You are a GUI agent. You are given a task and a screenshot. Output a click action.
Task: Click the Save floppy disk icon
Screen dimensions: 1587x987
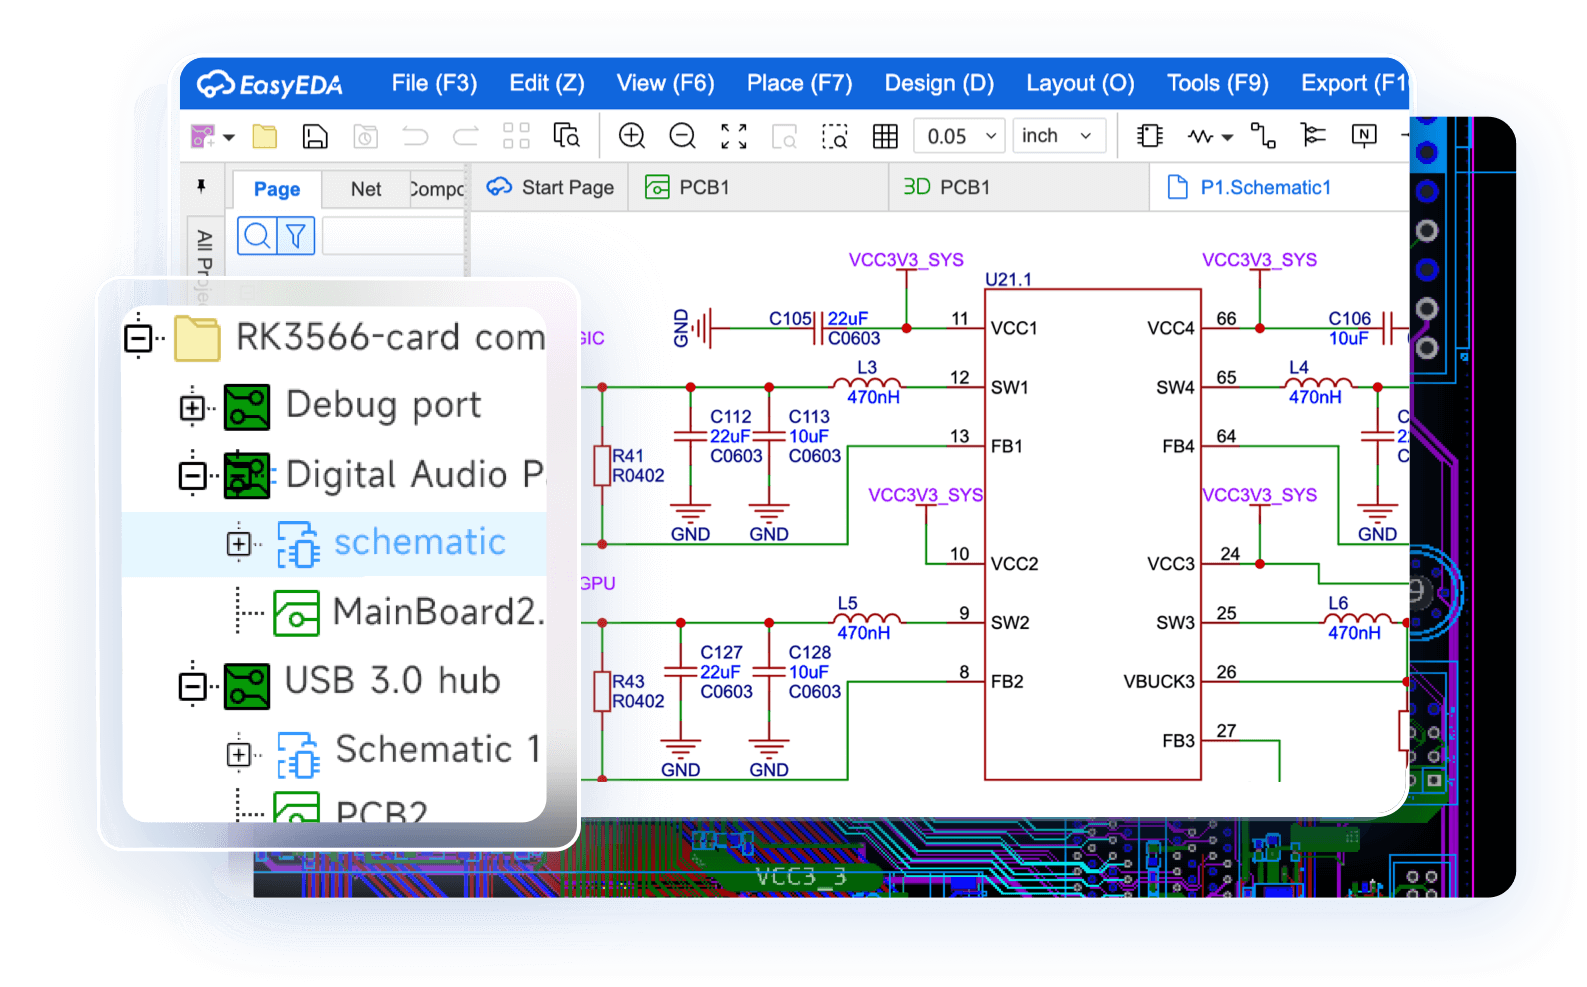(315, 136)
